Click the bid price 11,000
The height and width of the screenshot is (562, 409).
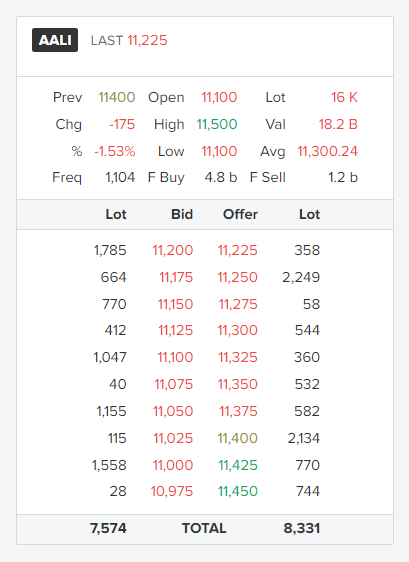click(x=173, y=465)
